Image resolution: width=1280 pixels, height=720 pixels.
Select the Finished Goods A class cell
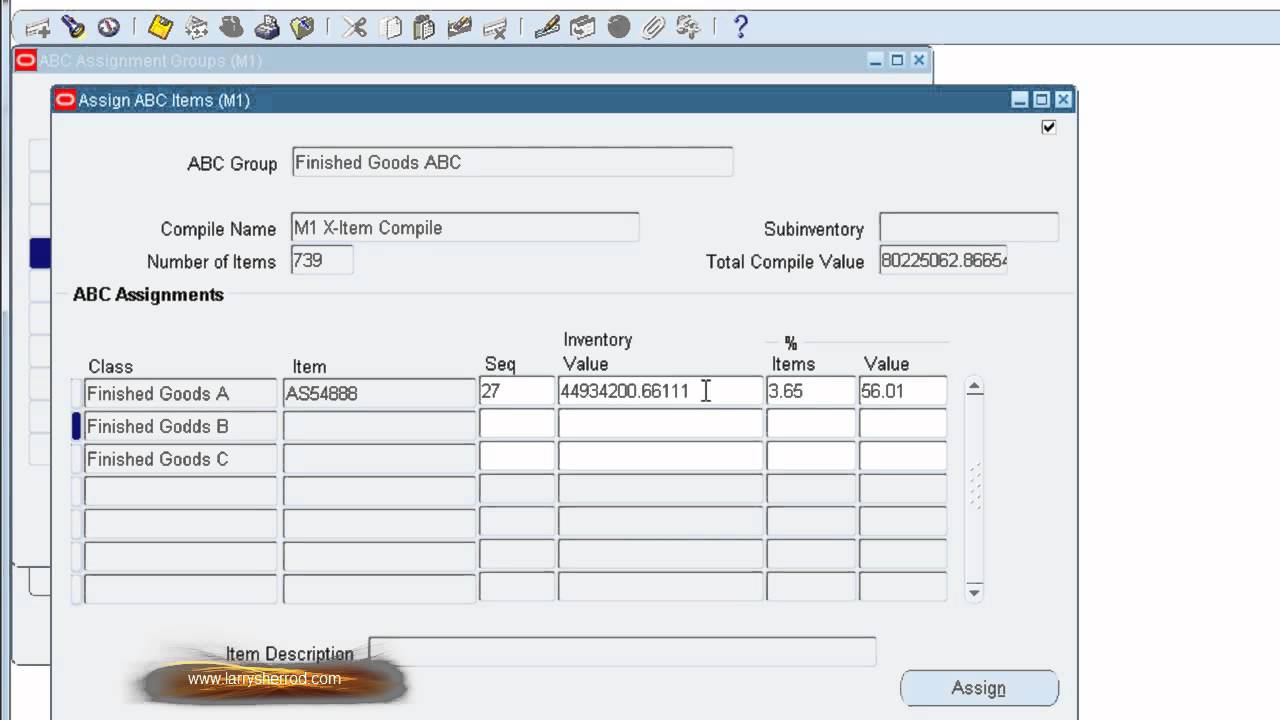click(x=180, y=393)
